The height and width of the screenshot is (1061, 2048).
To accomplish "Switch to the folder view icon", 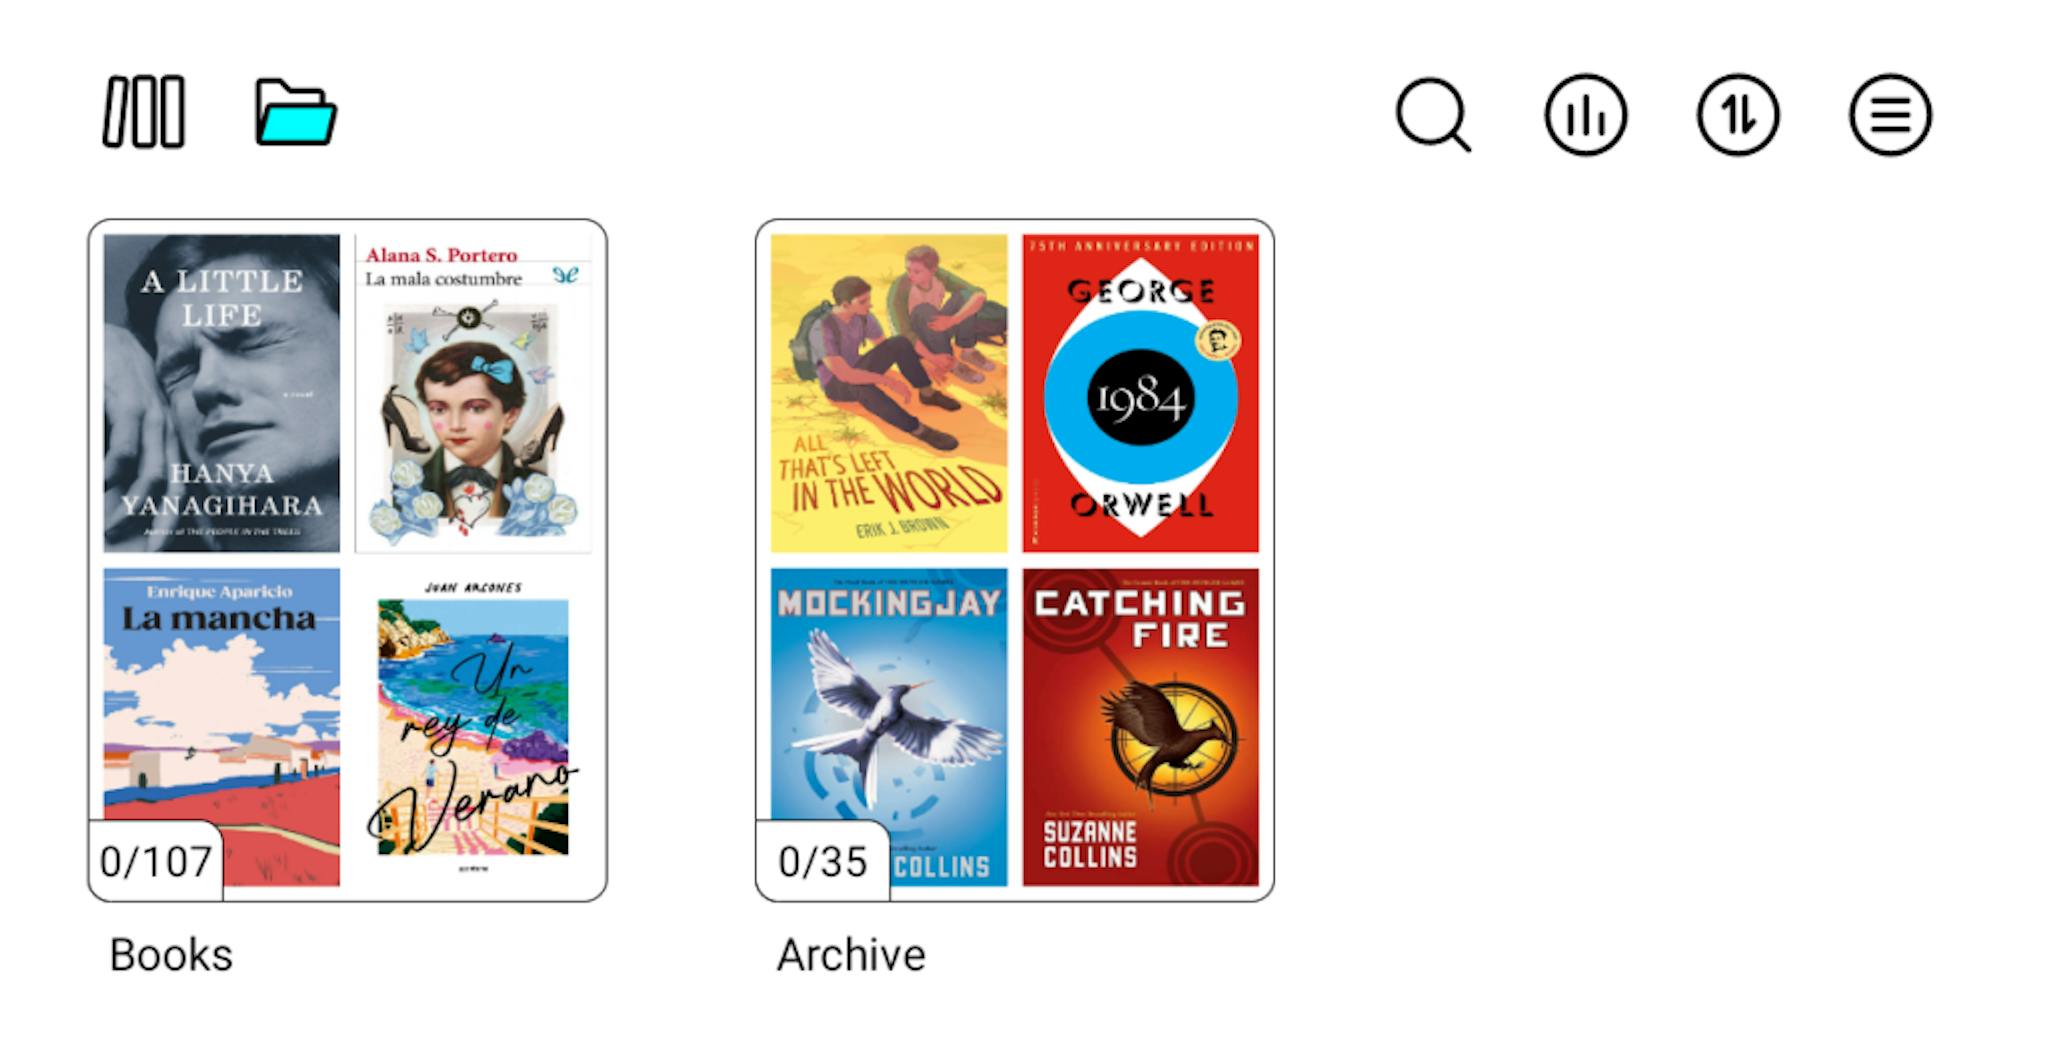I will pyautogui.click(x=296, y=112).
